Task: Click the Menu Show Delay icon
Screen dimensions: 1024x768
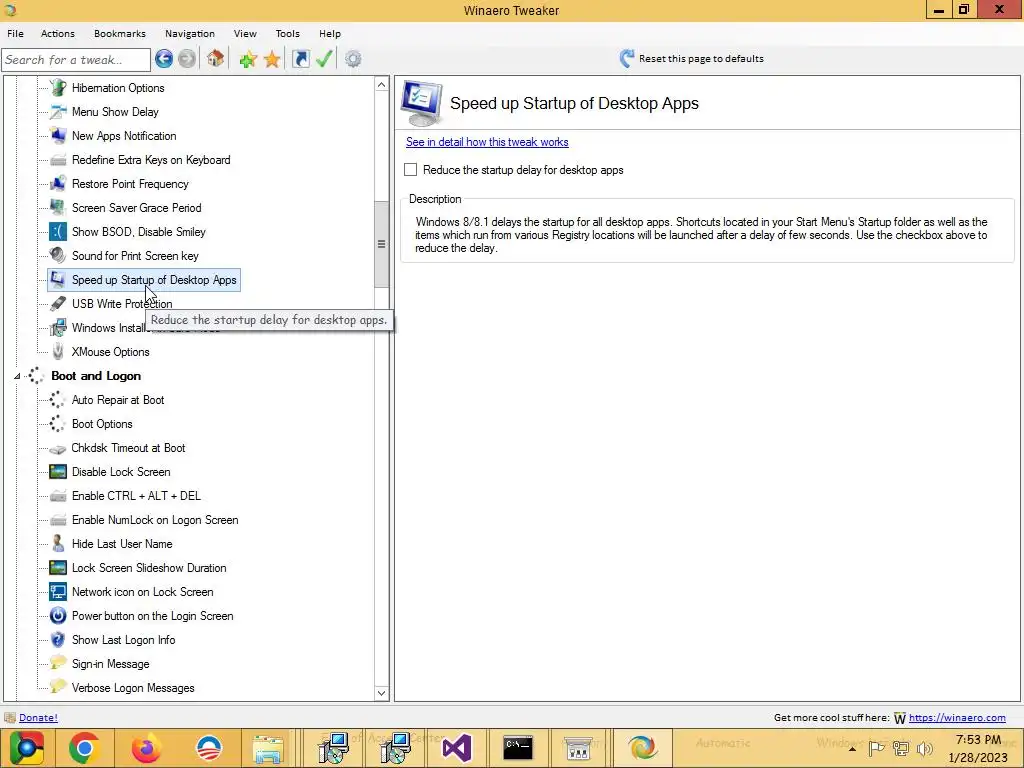Action: (x=58, y=112)
